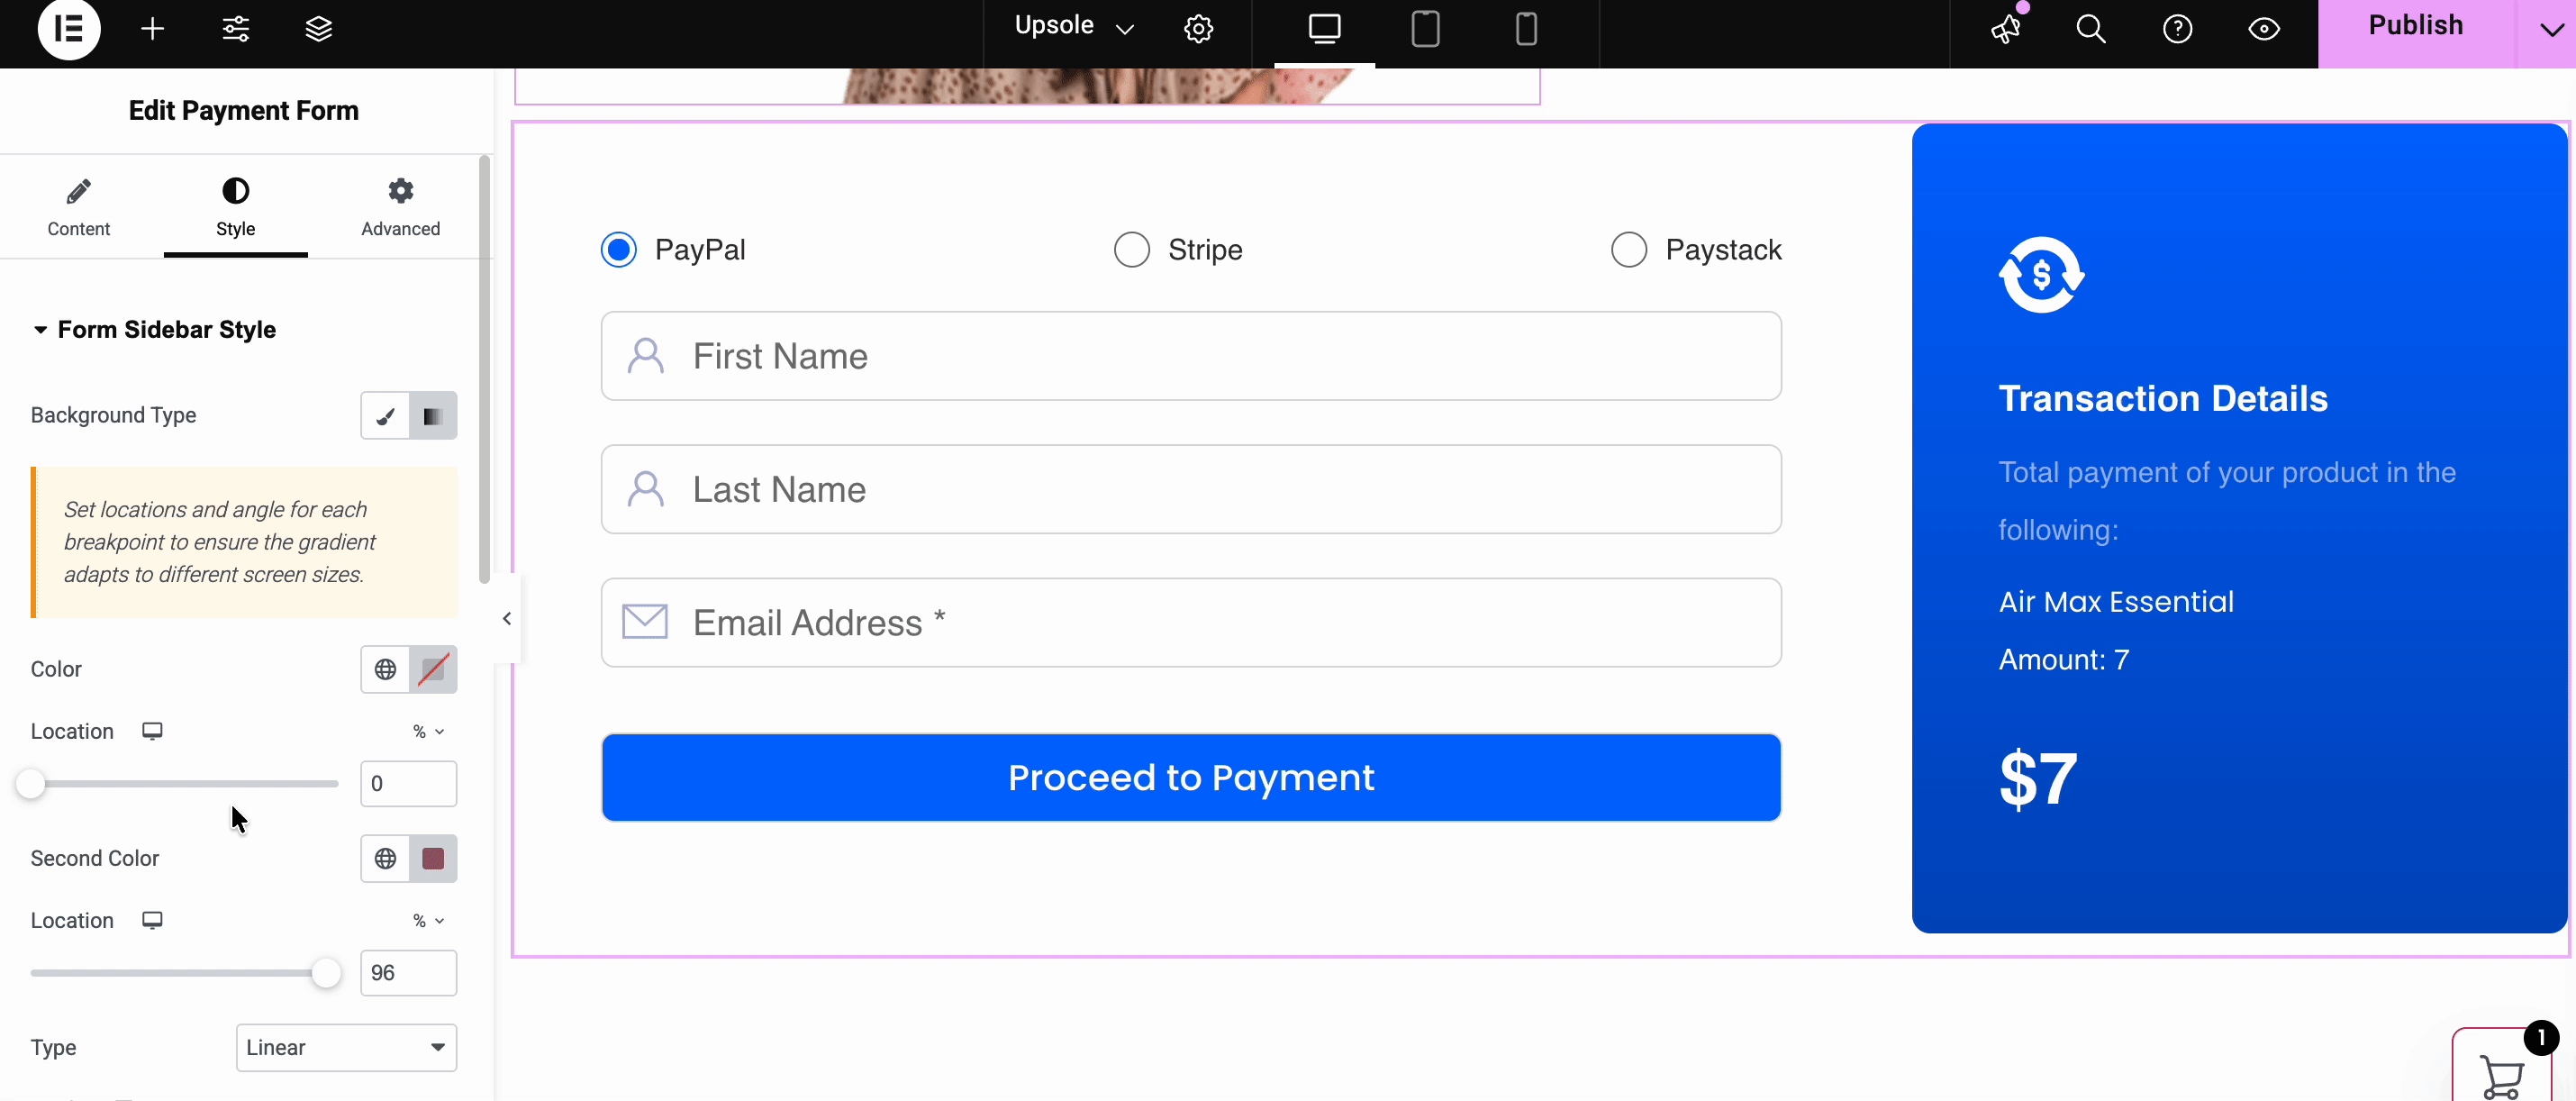Open the Second Color swatch picker

click(x=433, y=859)
